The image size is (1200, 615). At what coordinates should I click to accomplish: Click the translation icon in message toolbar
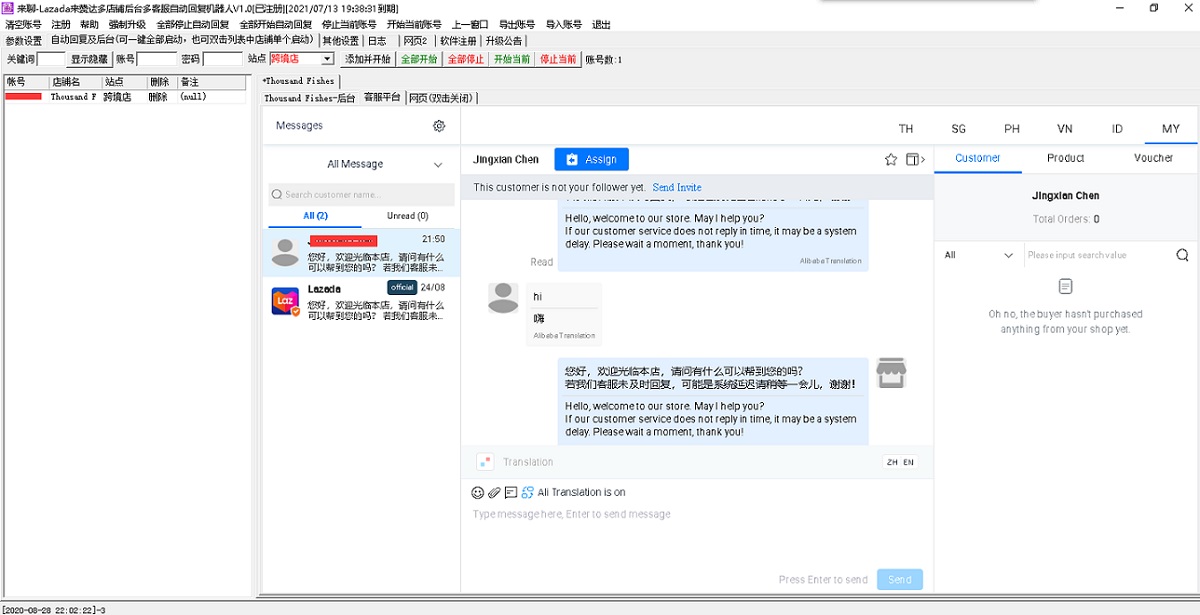pos(527,492)
